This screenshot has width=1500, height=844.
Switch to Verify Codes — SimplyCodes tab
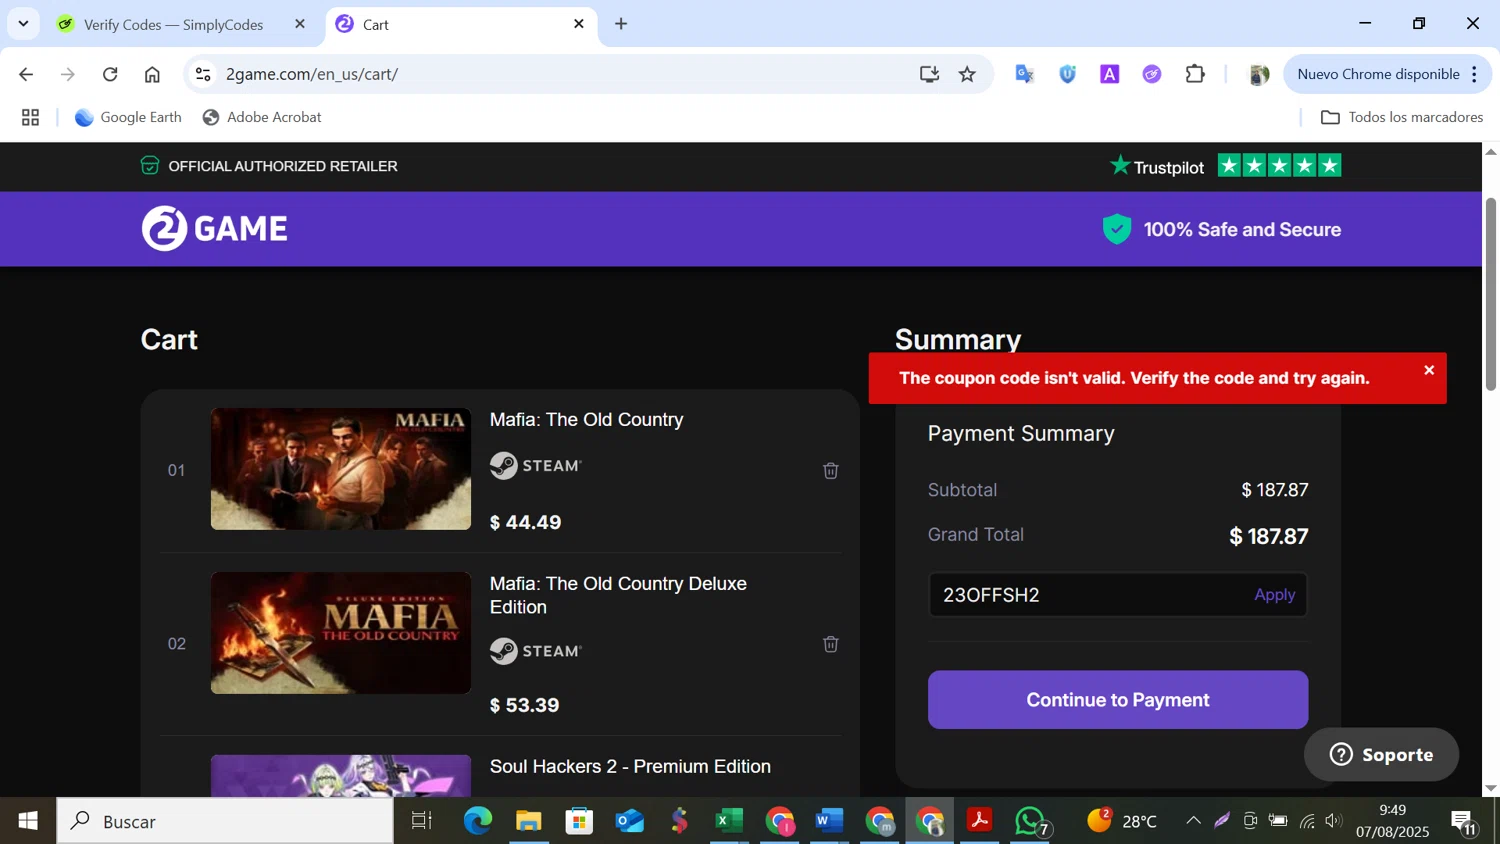[x=173, y=24]
